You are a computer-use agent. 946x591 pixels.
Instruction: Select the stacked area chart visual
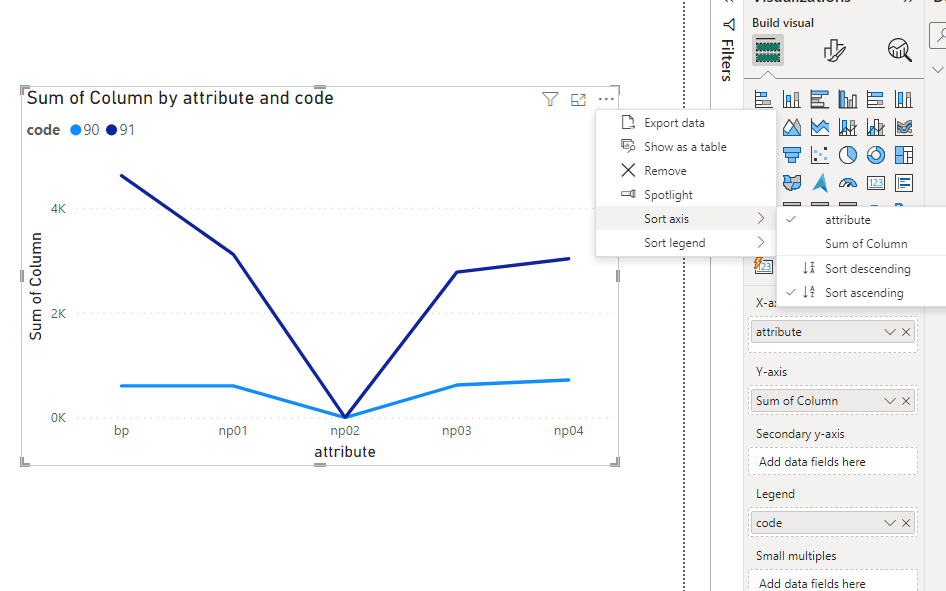point(819,127)
